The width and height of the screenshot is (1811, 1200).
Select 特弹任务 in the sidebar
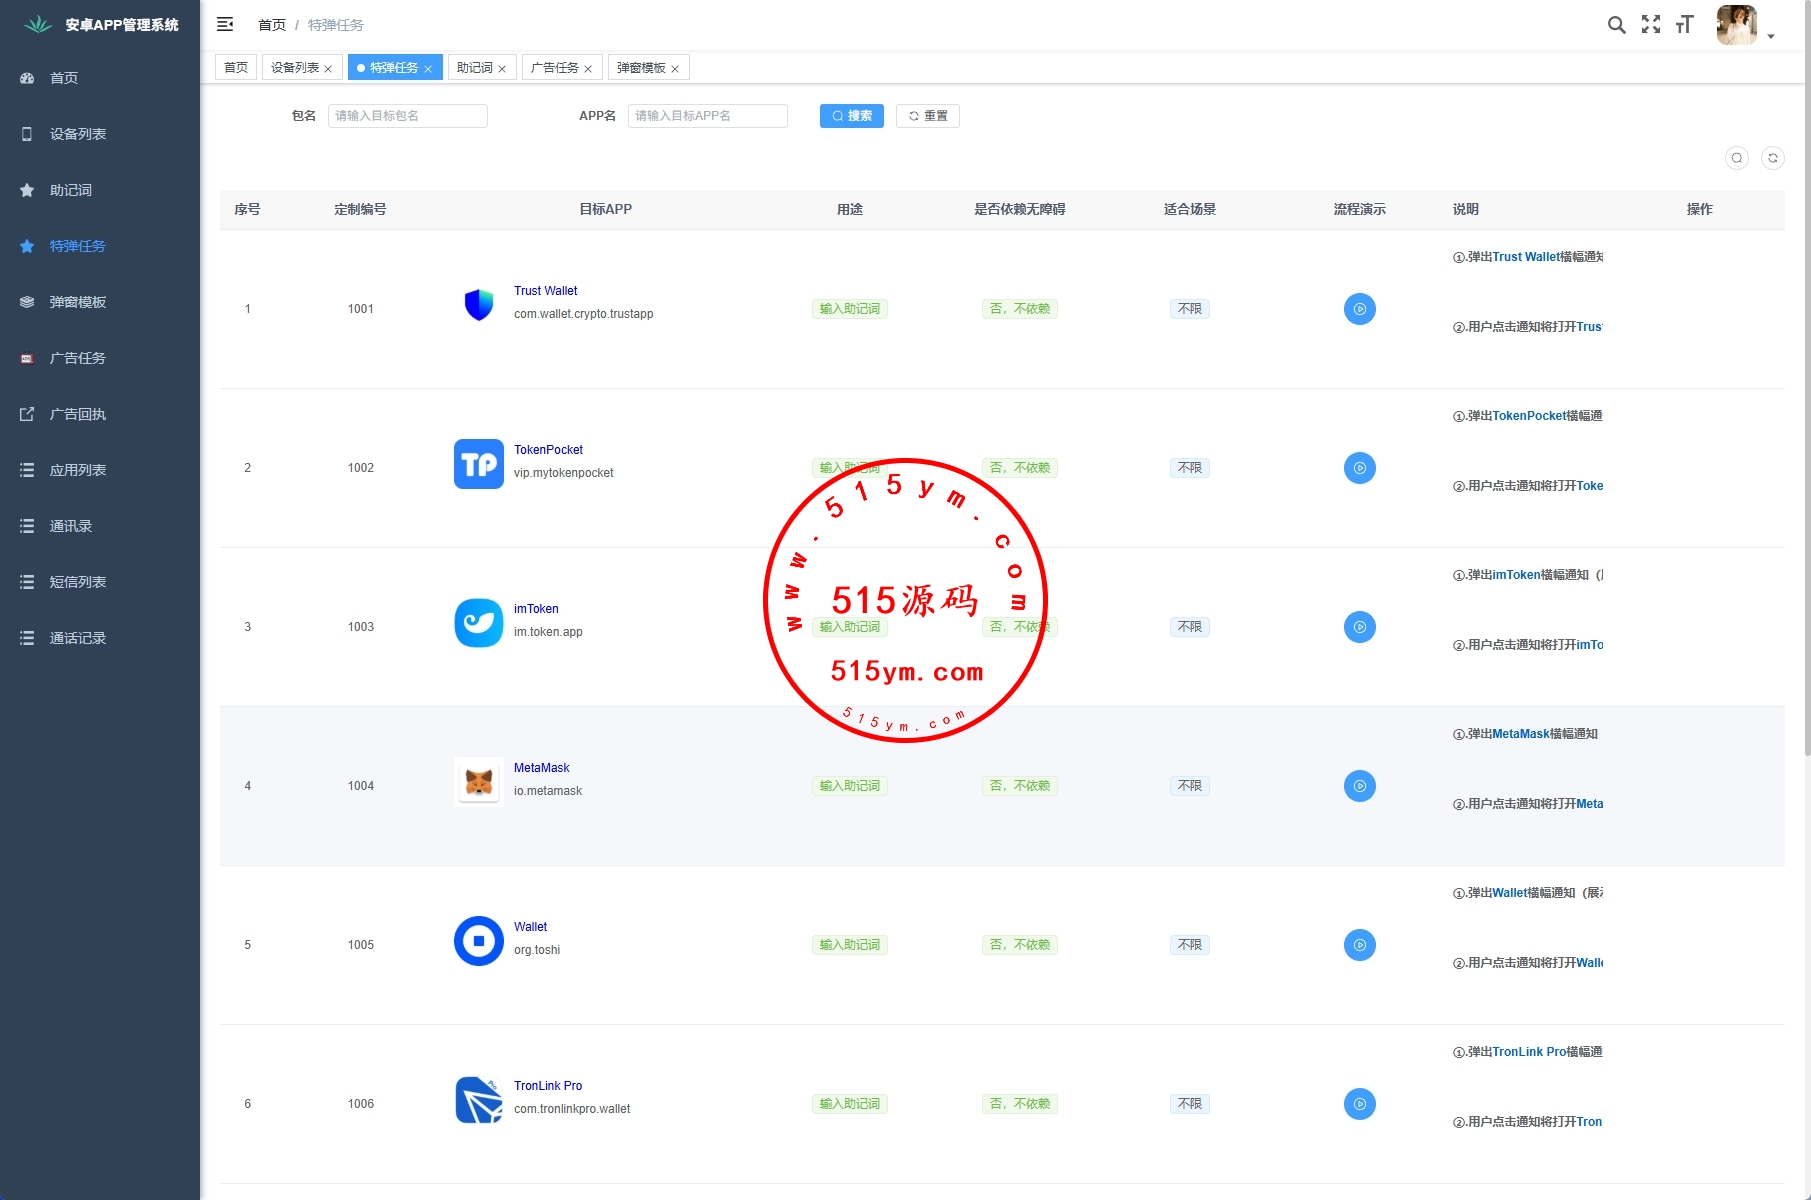coord(100,246)
